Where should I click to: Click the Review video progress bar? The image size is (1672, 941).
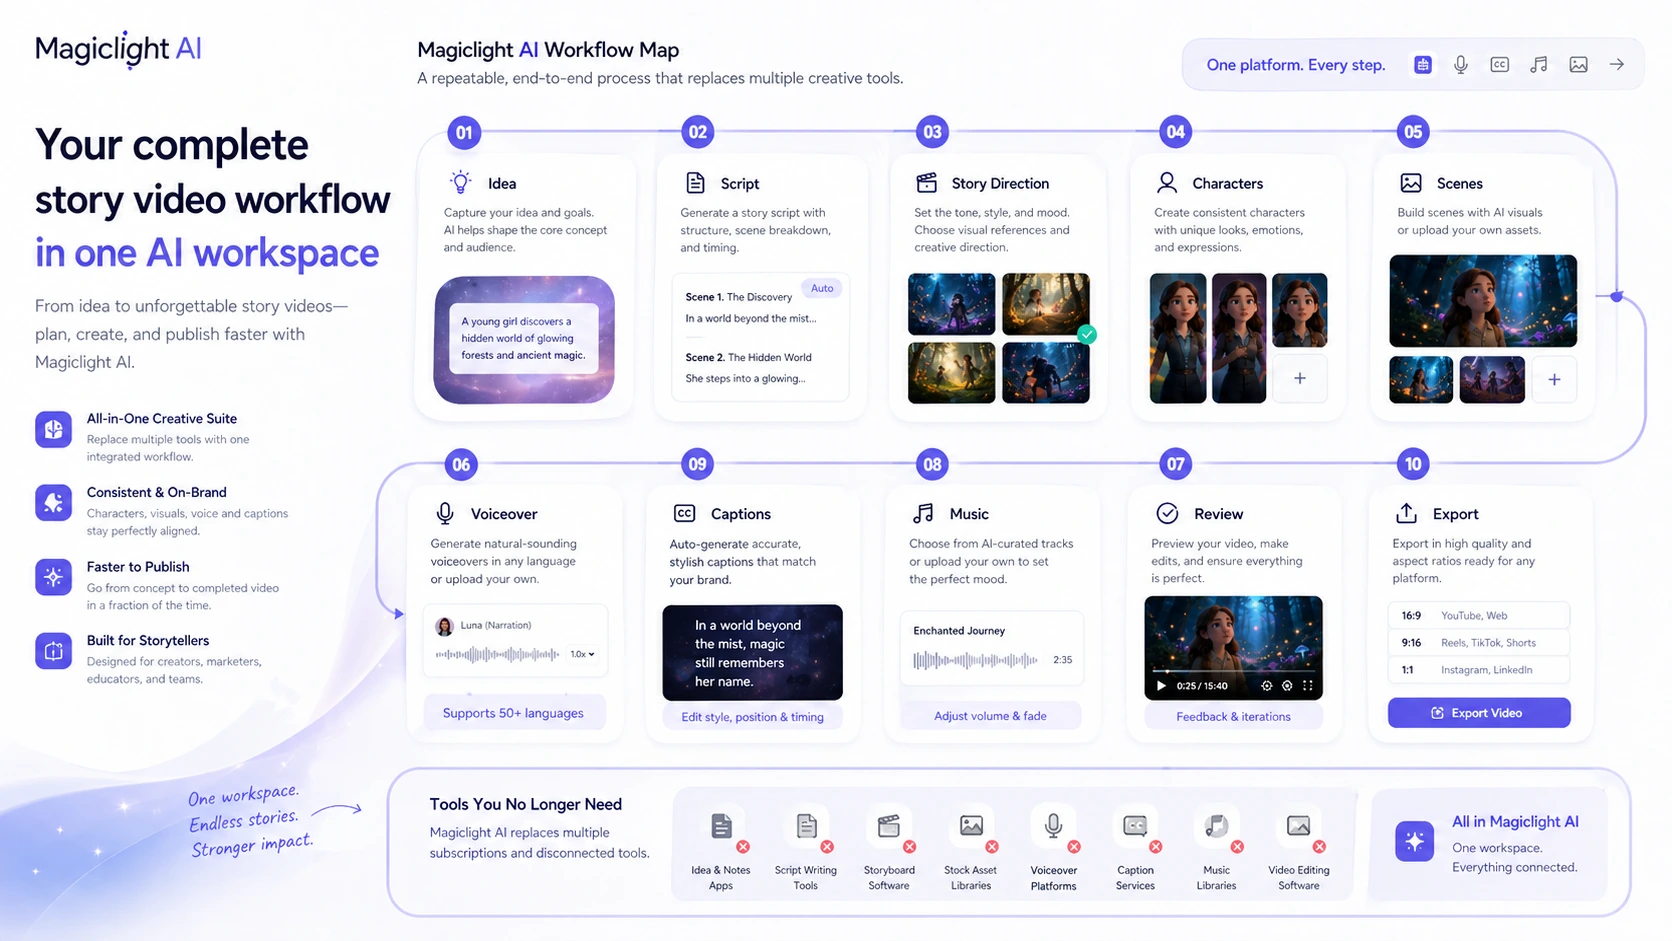[x=1233, y=670]
